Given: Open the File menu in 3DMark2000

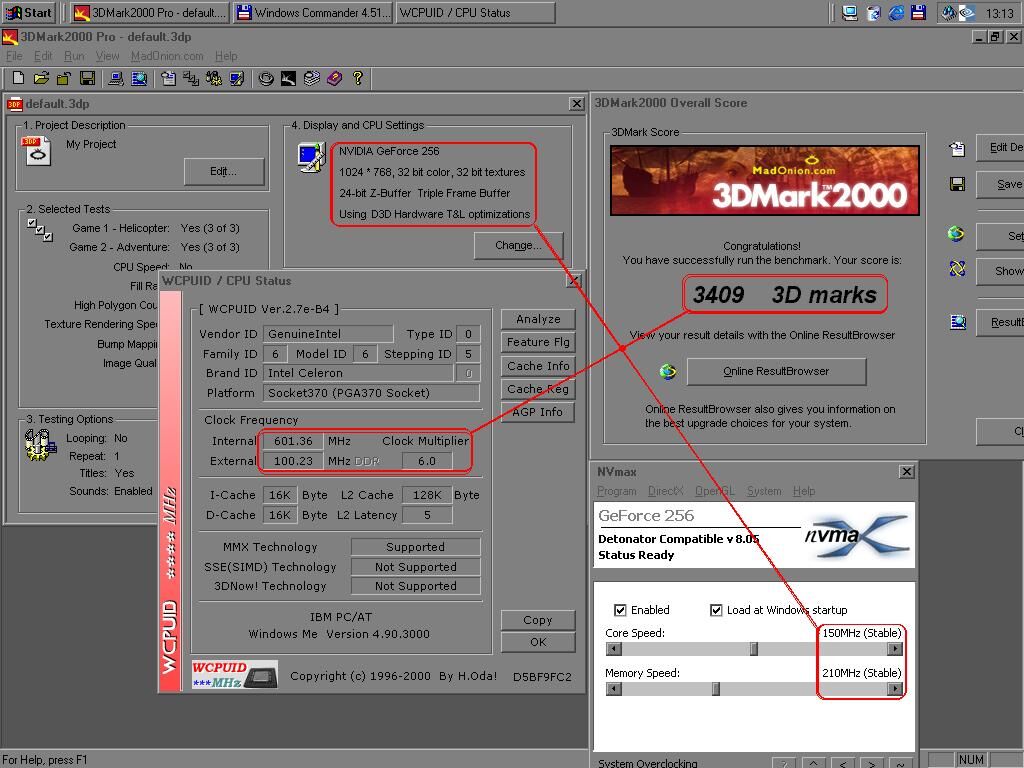Looking at the screenshot, I should [x=14, y=56].
